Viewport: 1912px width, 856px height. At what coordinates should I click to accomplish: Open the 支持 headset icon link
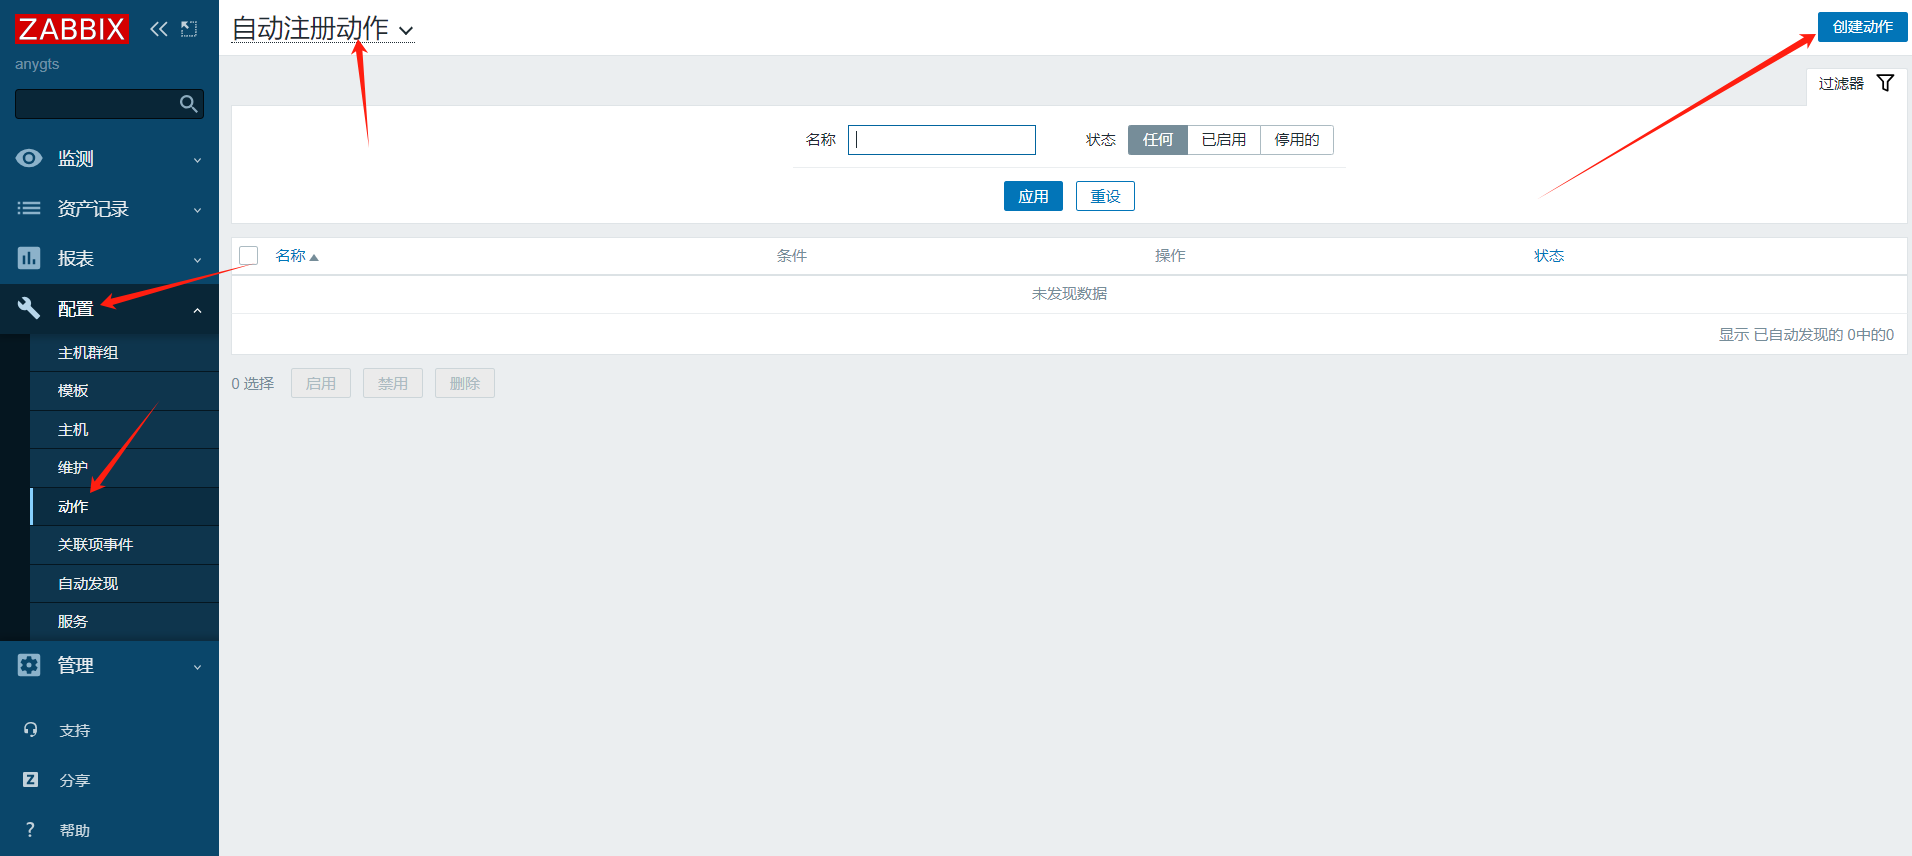[31, 730]
